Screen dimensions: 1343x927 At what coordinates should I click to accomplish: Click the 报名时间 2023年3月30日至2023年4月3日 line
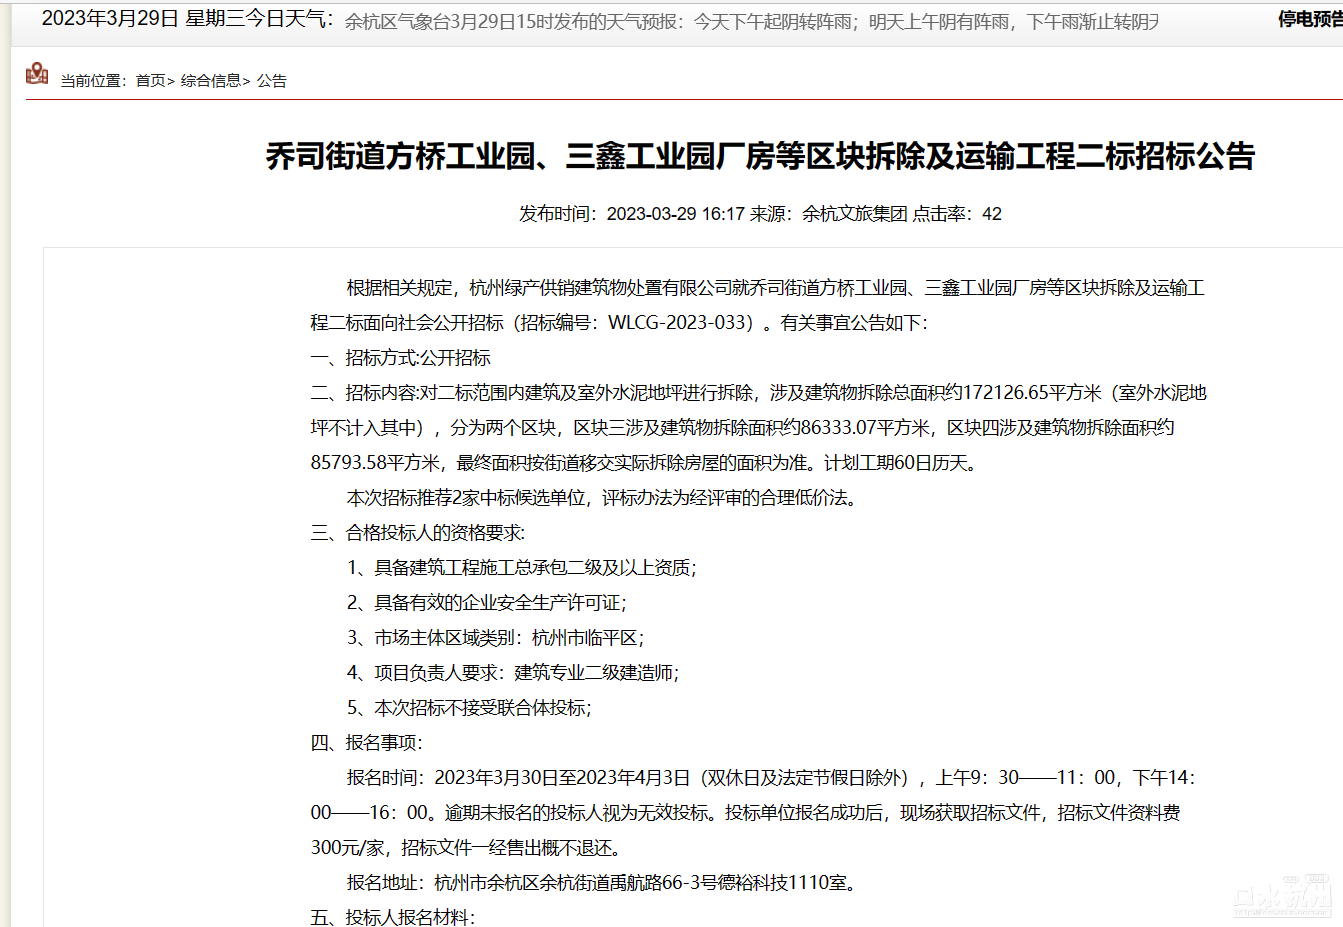[771, 778]
